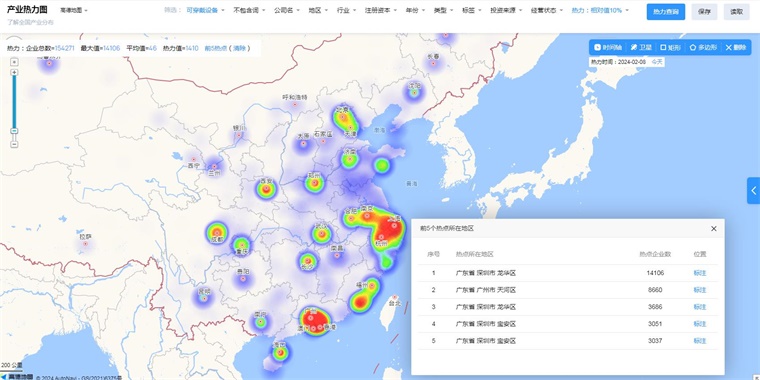This screenshot has width=760, height=380.
Task: Open the 年份 filter dropdown
Action: [x=415, y=10]
